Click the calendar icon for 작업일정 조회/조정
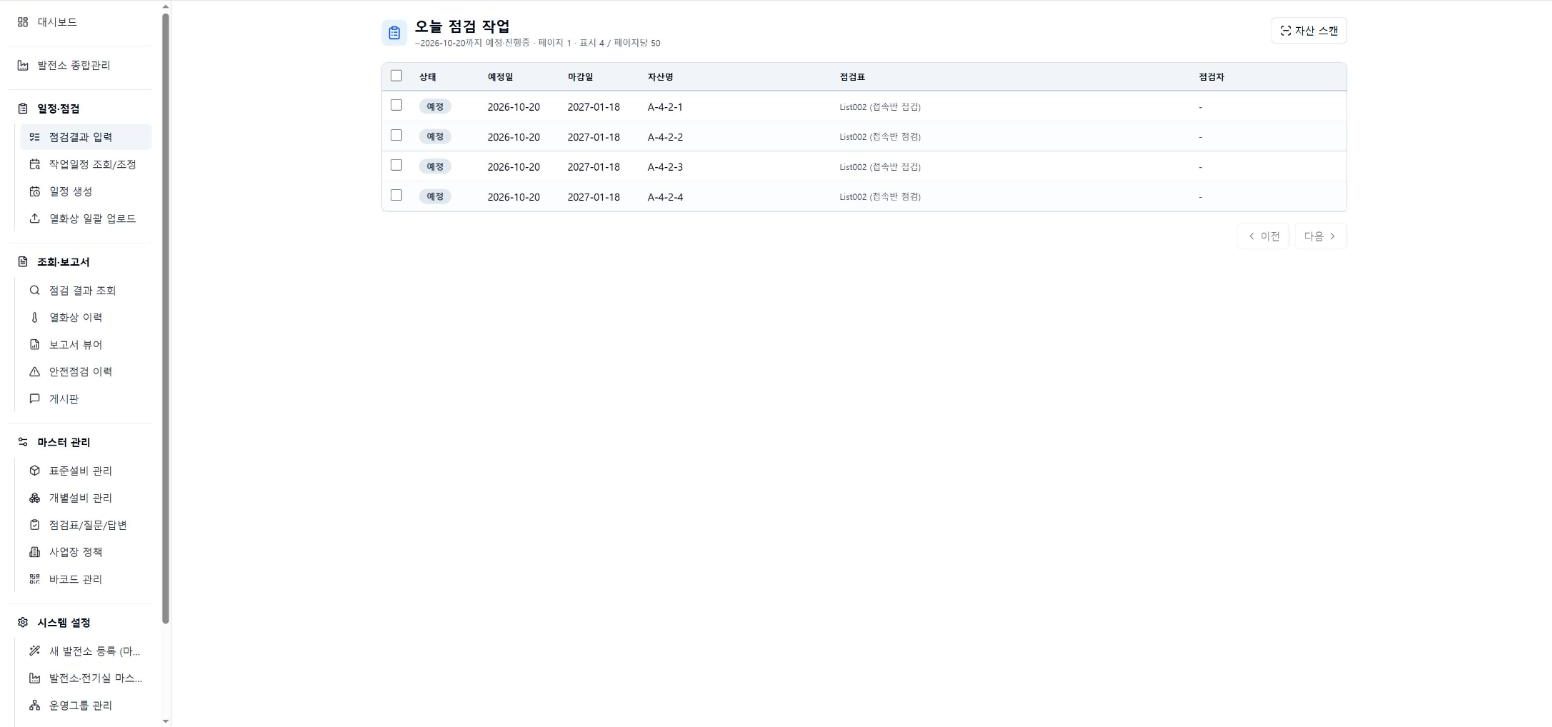Viewport: 1552px width, 727px height. coord(35,165)
